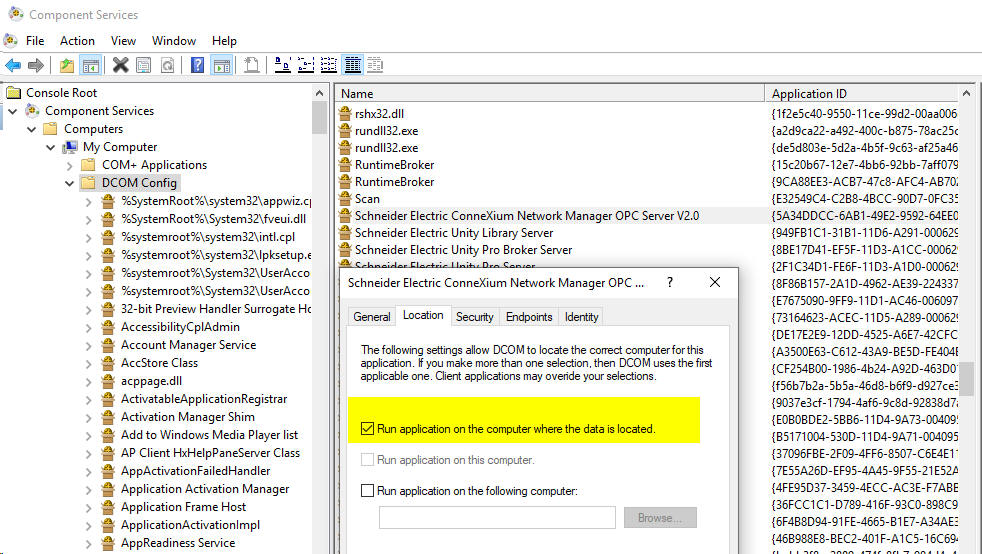This screenshot has width=982, height=554.
Task: Switch to the General tab
Action: point(371,317)
